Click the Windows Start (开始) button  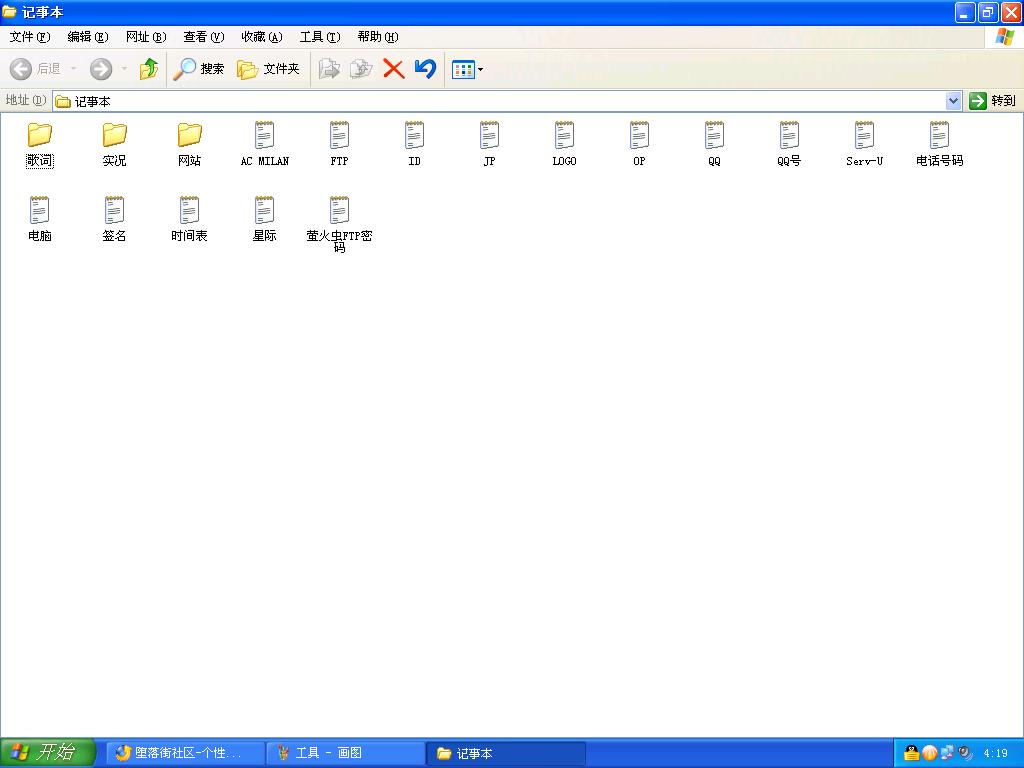coord(47,753)
